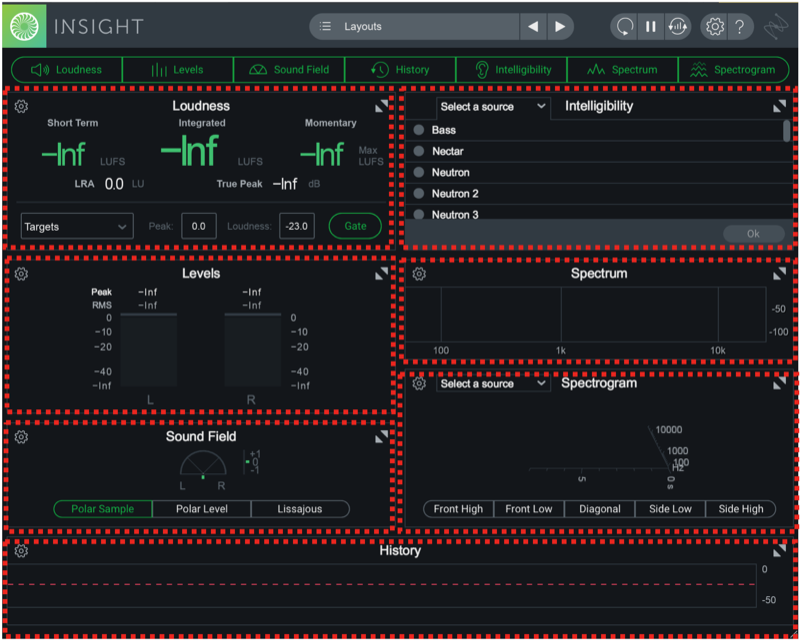Toggle the Intelligibility module tab

512,70
